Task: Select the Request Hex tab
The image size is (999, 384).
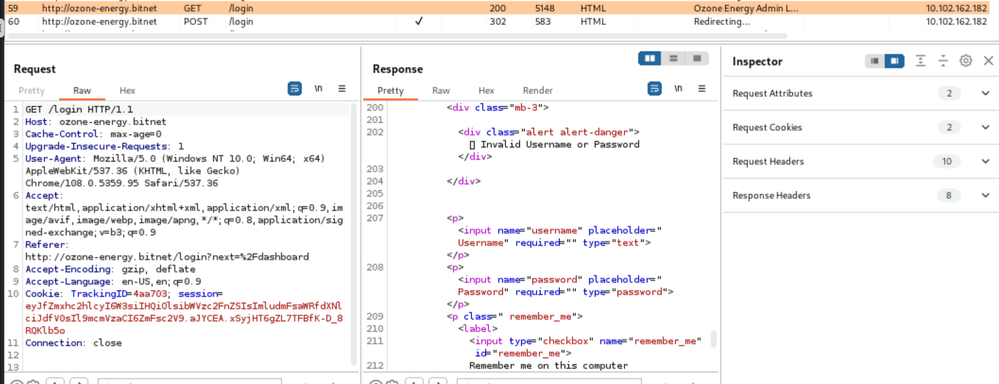Action: [x=127, y=90]
